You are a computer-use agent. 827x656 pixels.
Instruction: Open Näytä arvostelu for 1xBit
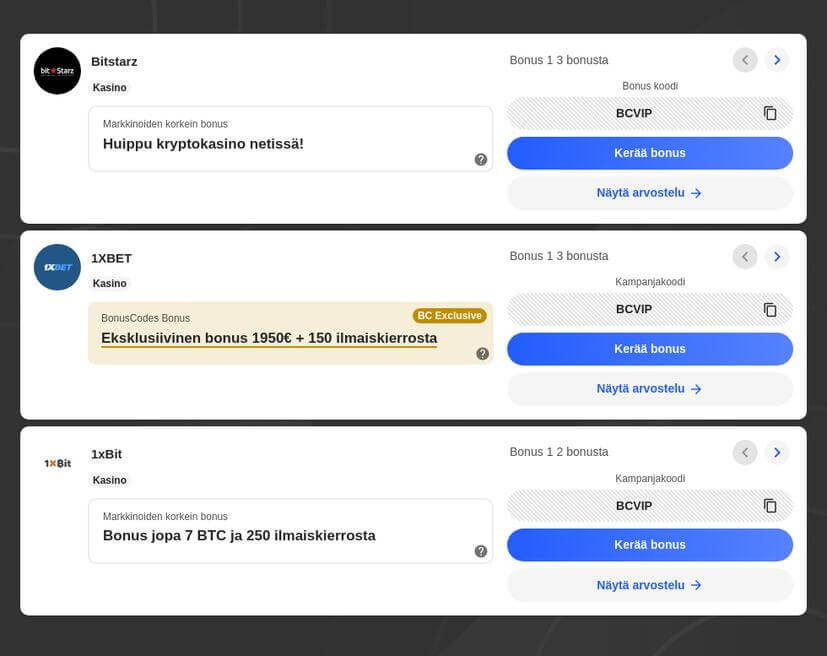click(x=650, y=585)
